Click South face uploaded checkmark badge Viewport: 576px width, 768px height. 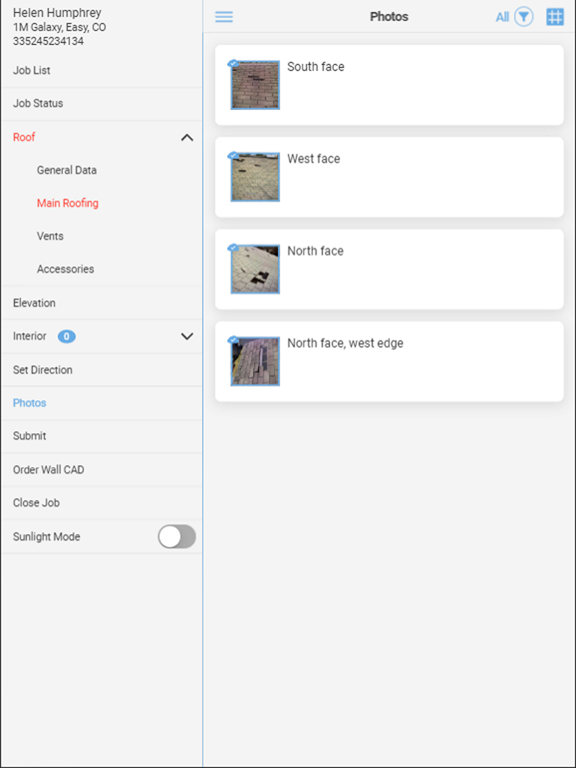point(234,64)
